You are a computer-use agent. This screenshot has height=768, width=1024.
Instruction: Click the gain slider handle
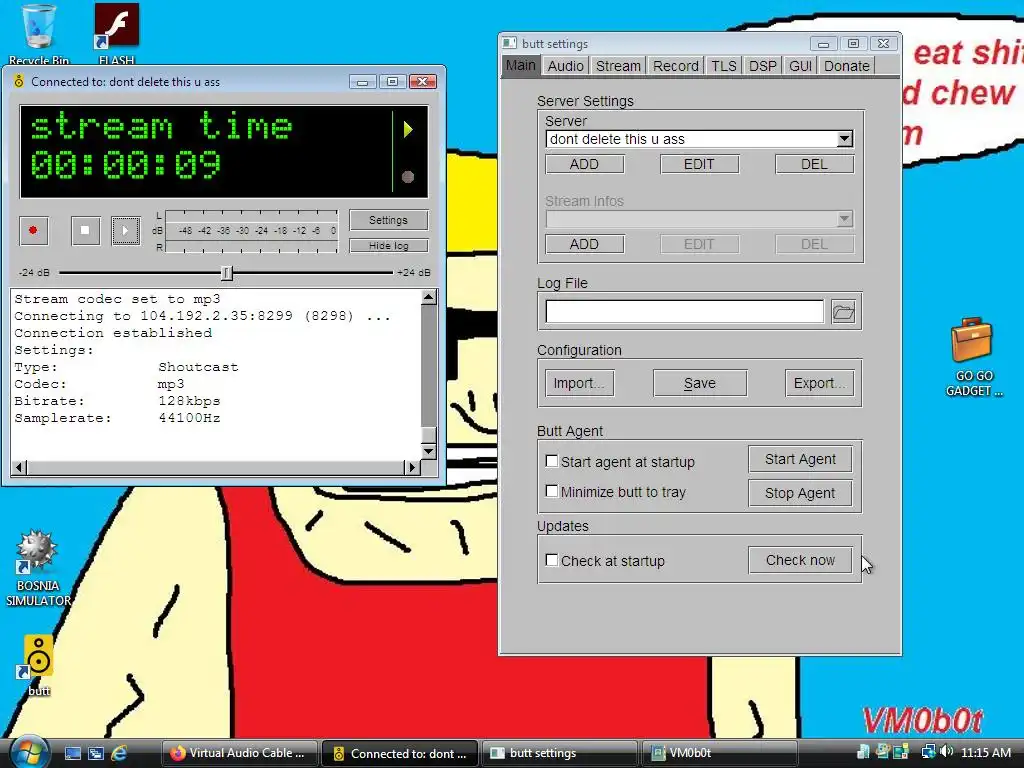226,273
